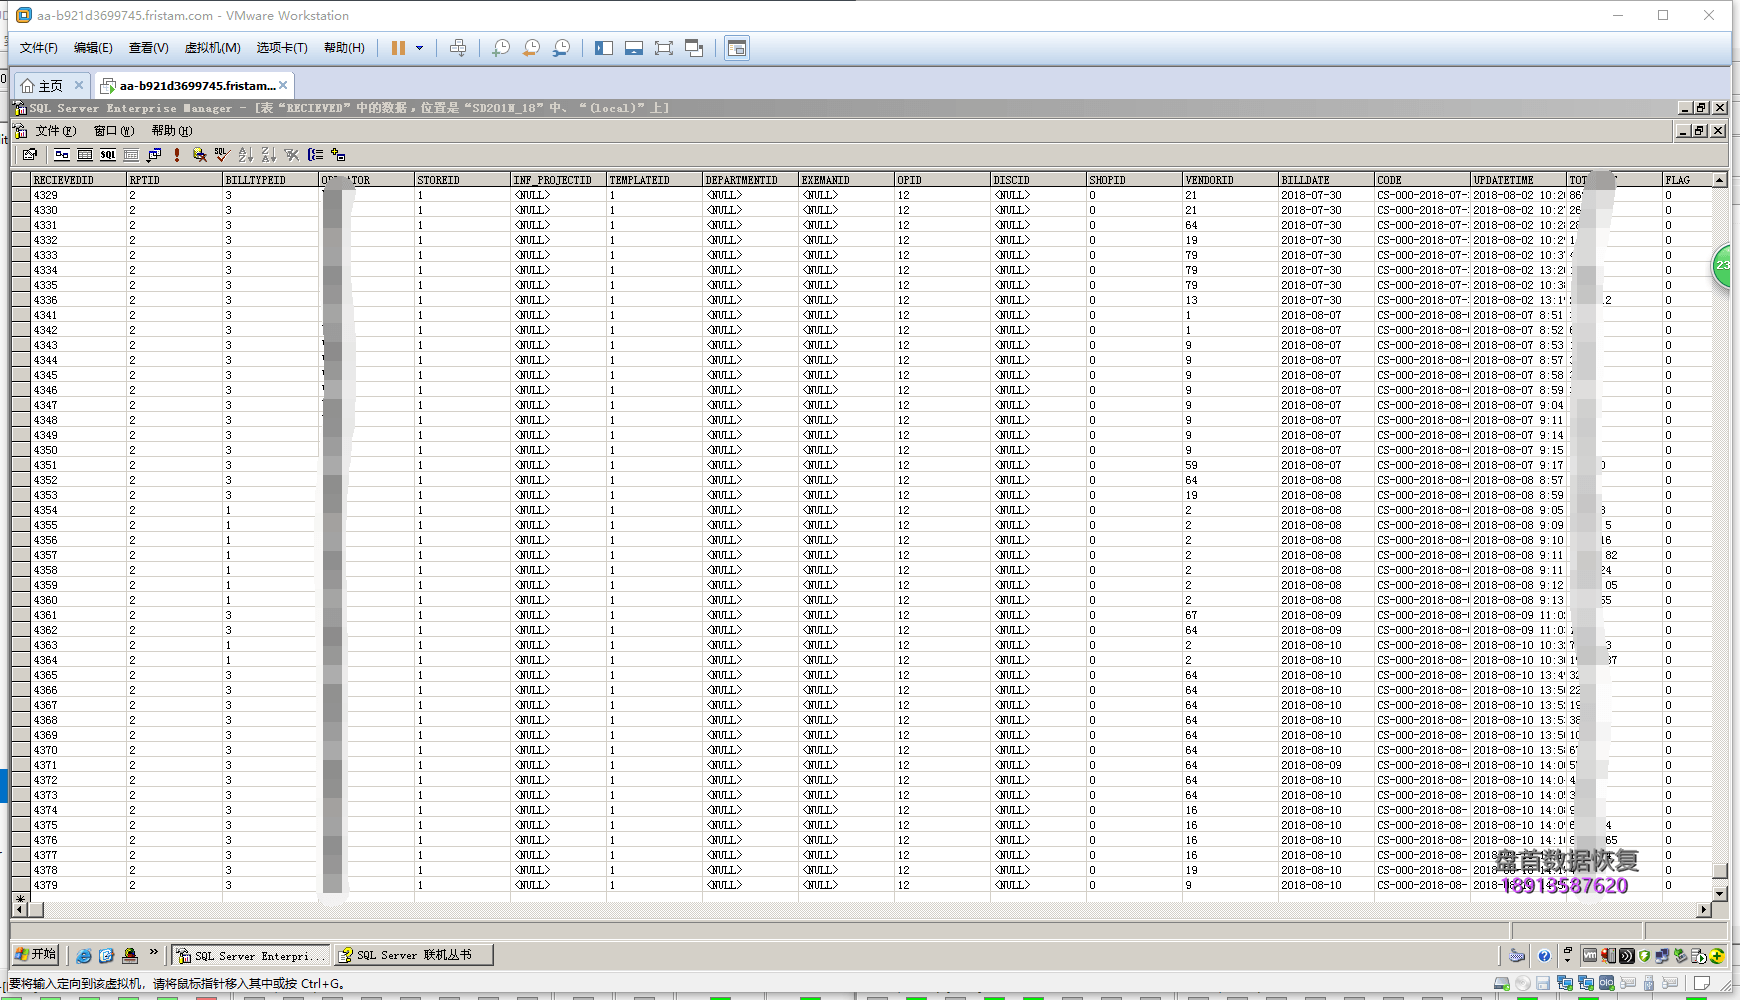
Task: Open 文件(F) menu in SQL Server Enterprise Manager
Action: point(55,131)
